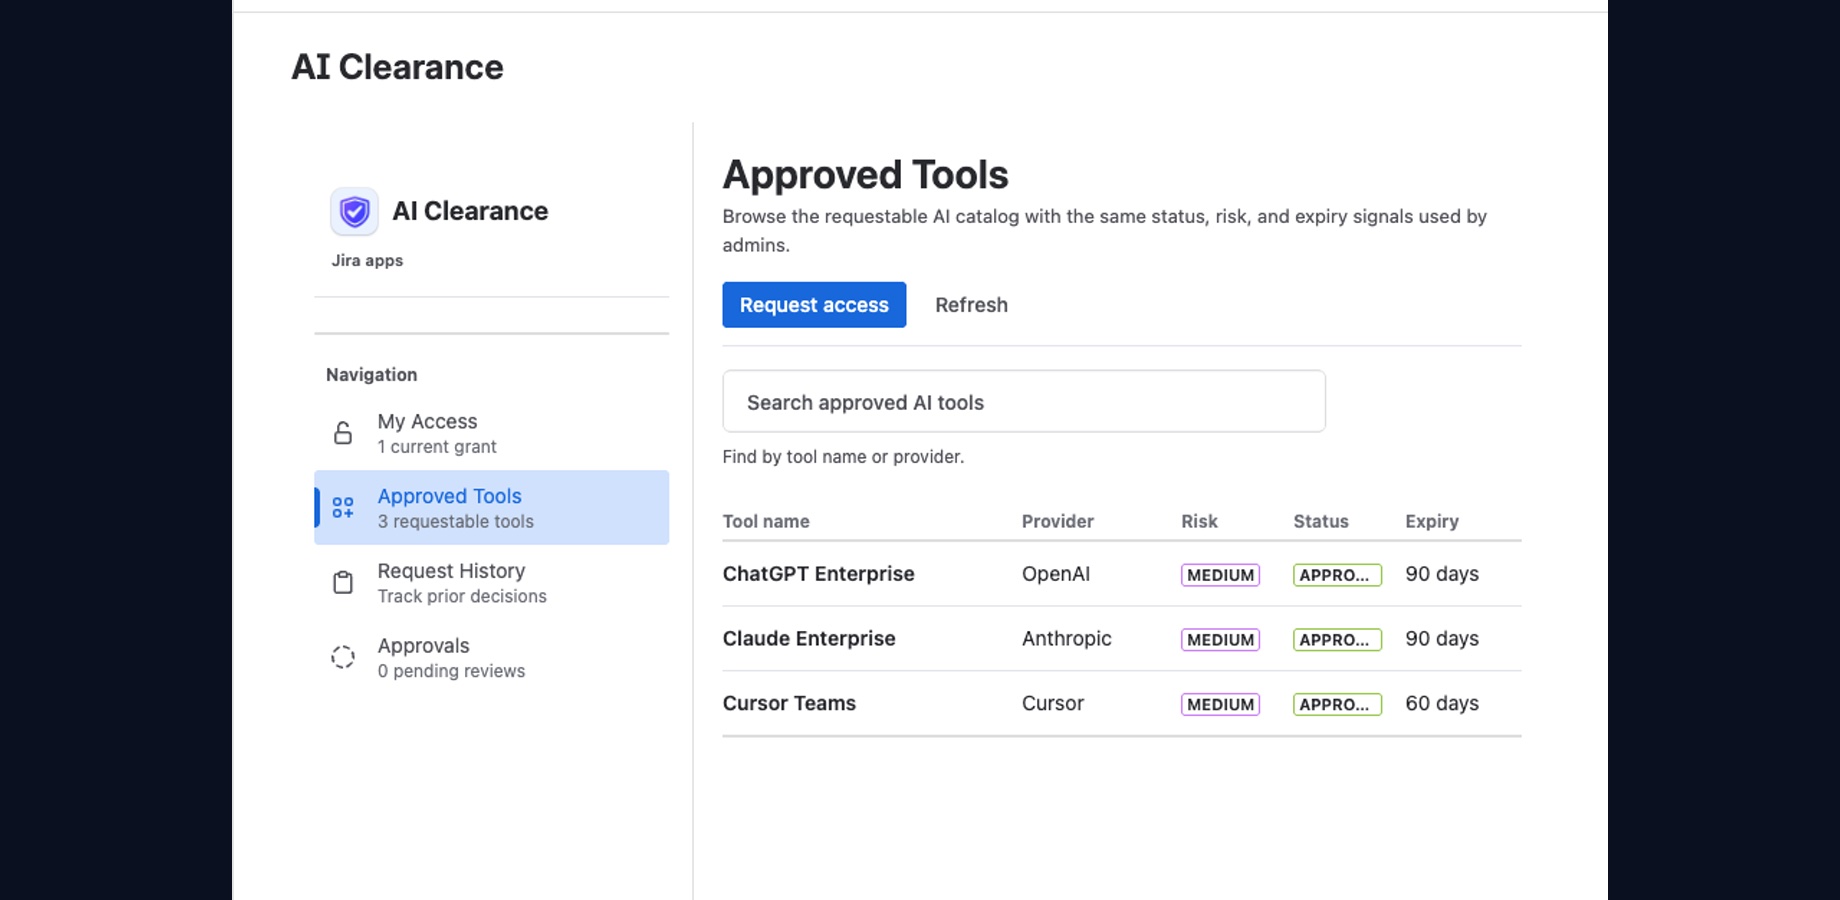The height and width of the screenshot is (900, 1840).
Task: Click the APPRO... status badge for Cursor Teams
Action: (1337, 705)
